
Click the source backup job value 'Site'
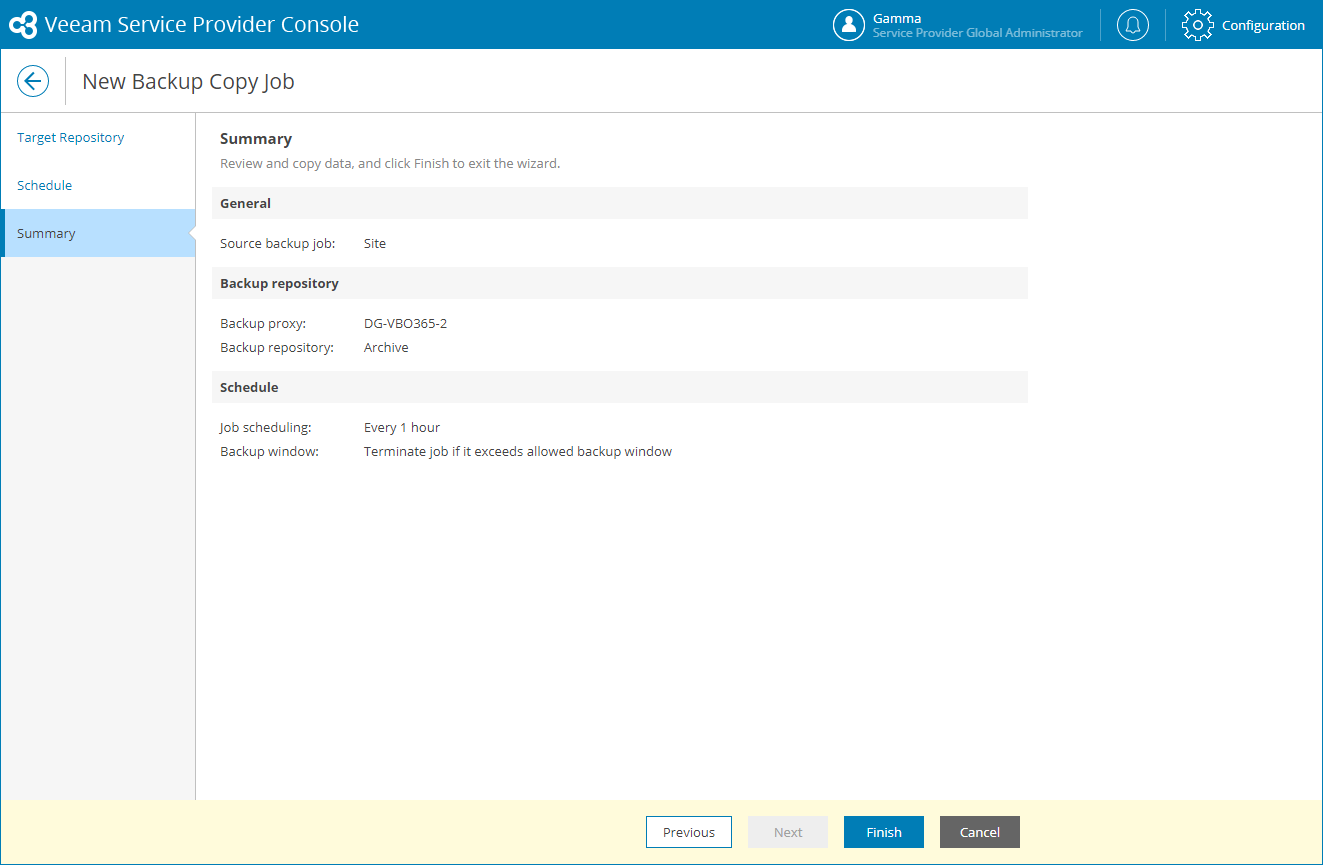[375, 243]
